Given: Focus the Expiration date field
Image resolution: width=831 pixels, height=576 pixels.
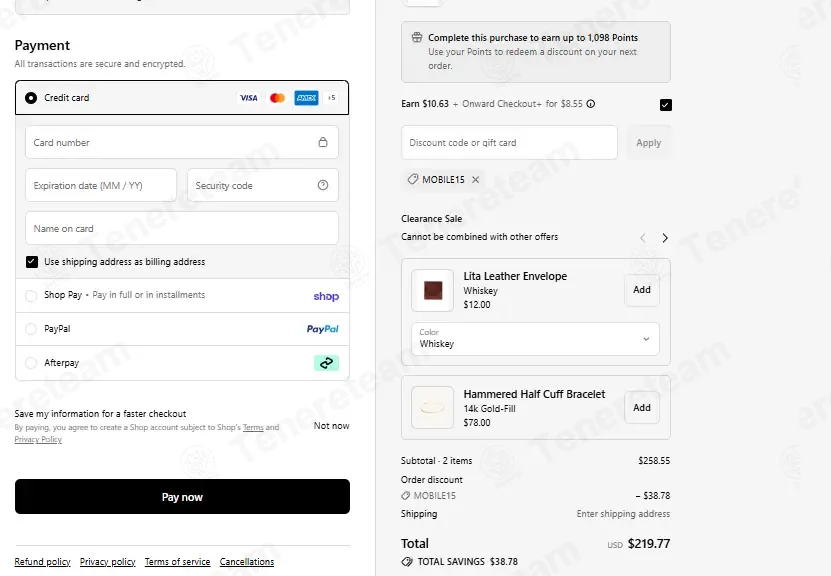Looking at the screenshot, I should tap(101, 185).
